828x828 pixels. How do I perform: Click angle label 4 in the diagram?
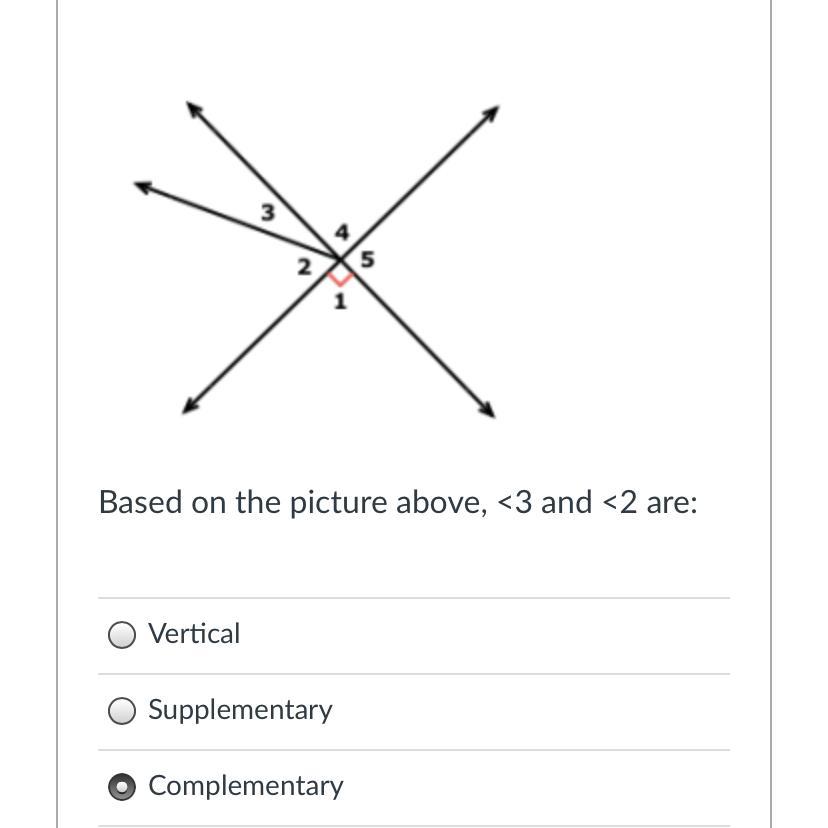pyautogui.click(x=342, y=233)
